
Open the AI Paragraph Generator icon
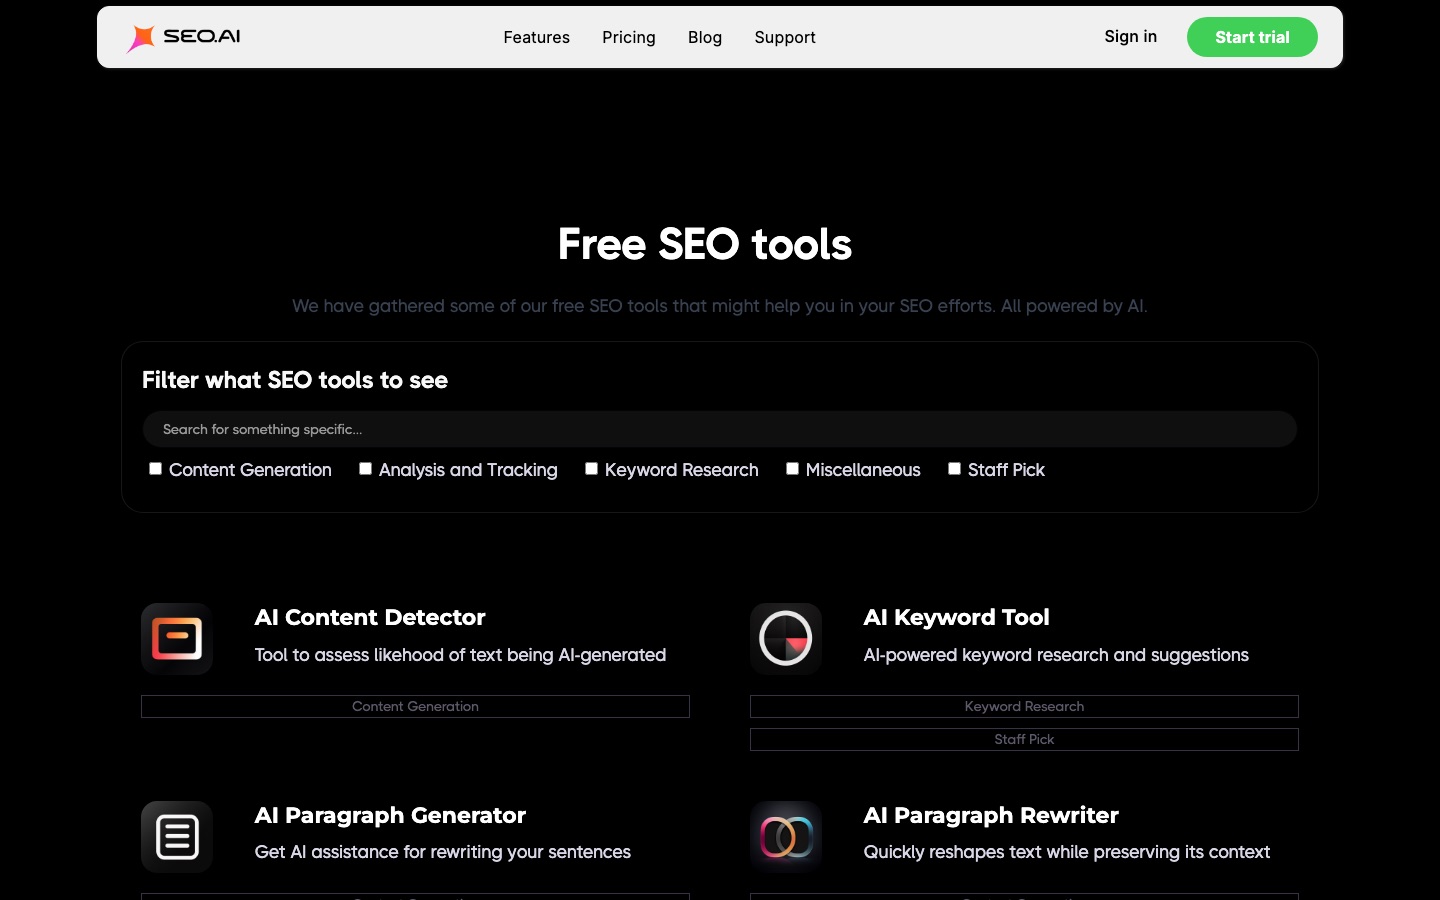pyautogui.click(x=177, y=837)
